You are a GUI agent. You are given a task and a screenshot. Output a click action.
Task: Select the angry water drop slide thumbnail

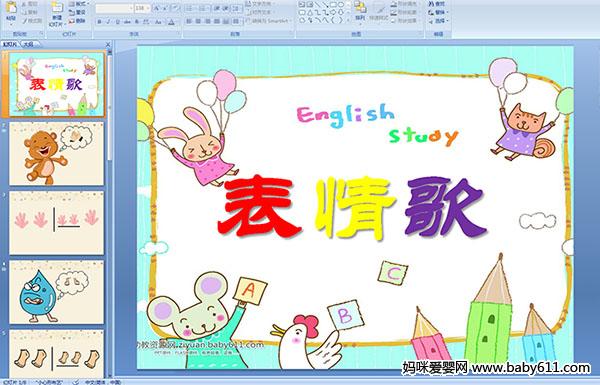point(57,292)
